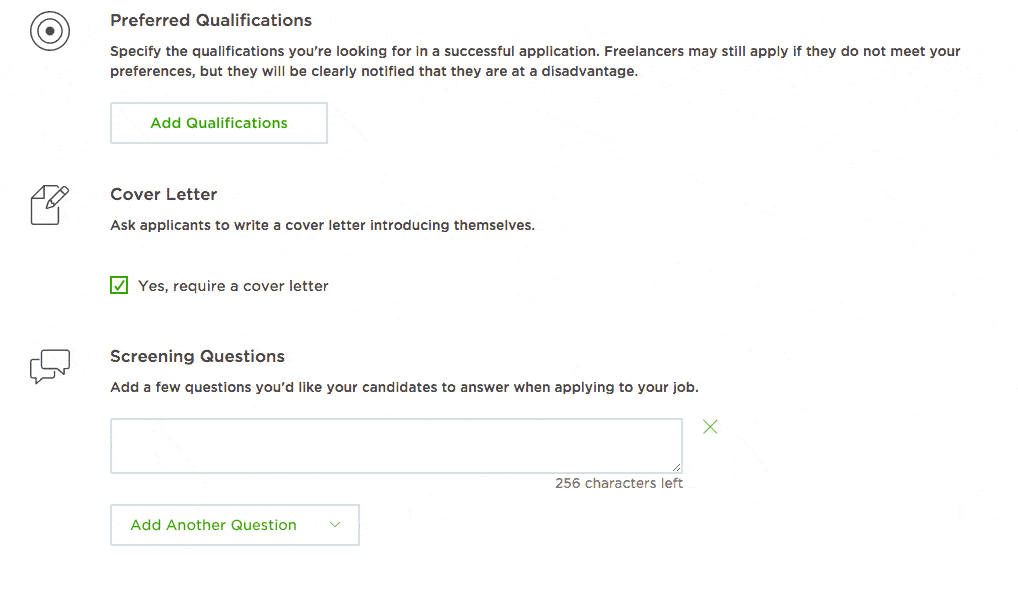Click the Add Qualifications button
The width and height of the screenshot is (1018, 612).
click(x=219, y=123)
